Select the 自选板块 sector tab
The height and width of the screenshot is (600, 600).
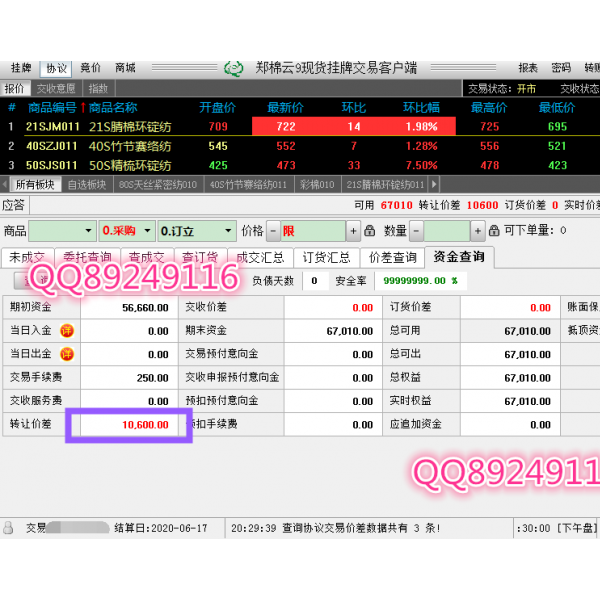87,185
